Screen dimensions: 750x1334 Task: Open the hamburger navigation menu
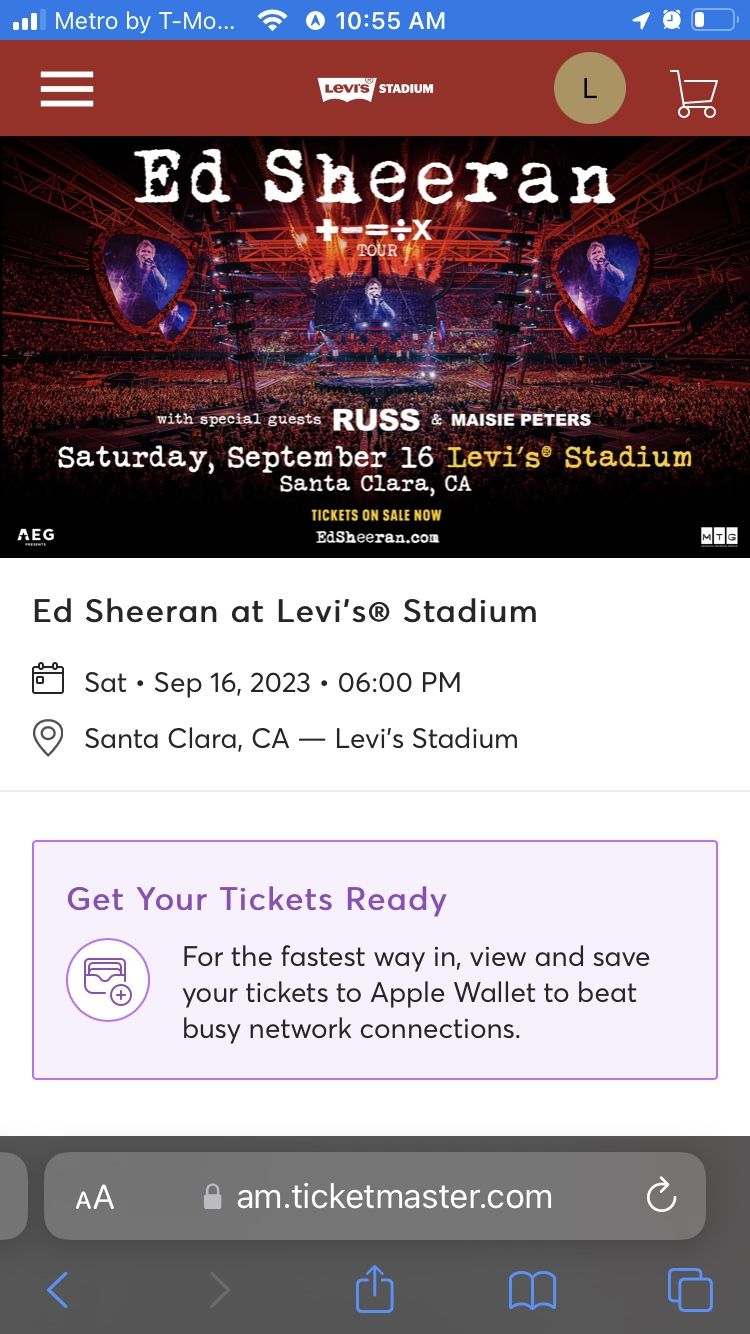tap(66, 88)
